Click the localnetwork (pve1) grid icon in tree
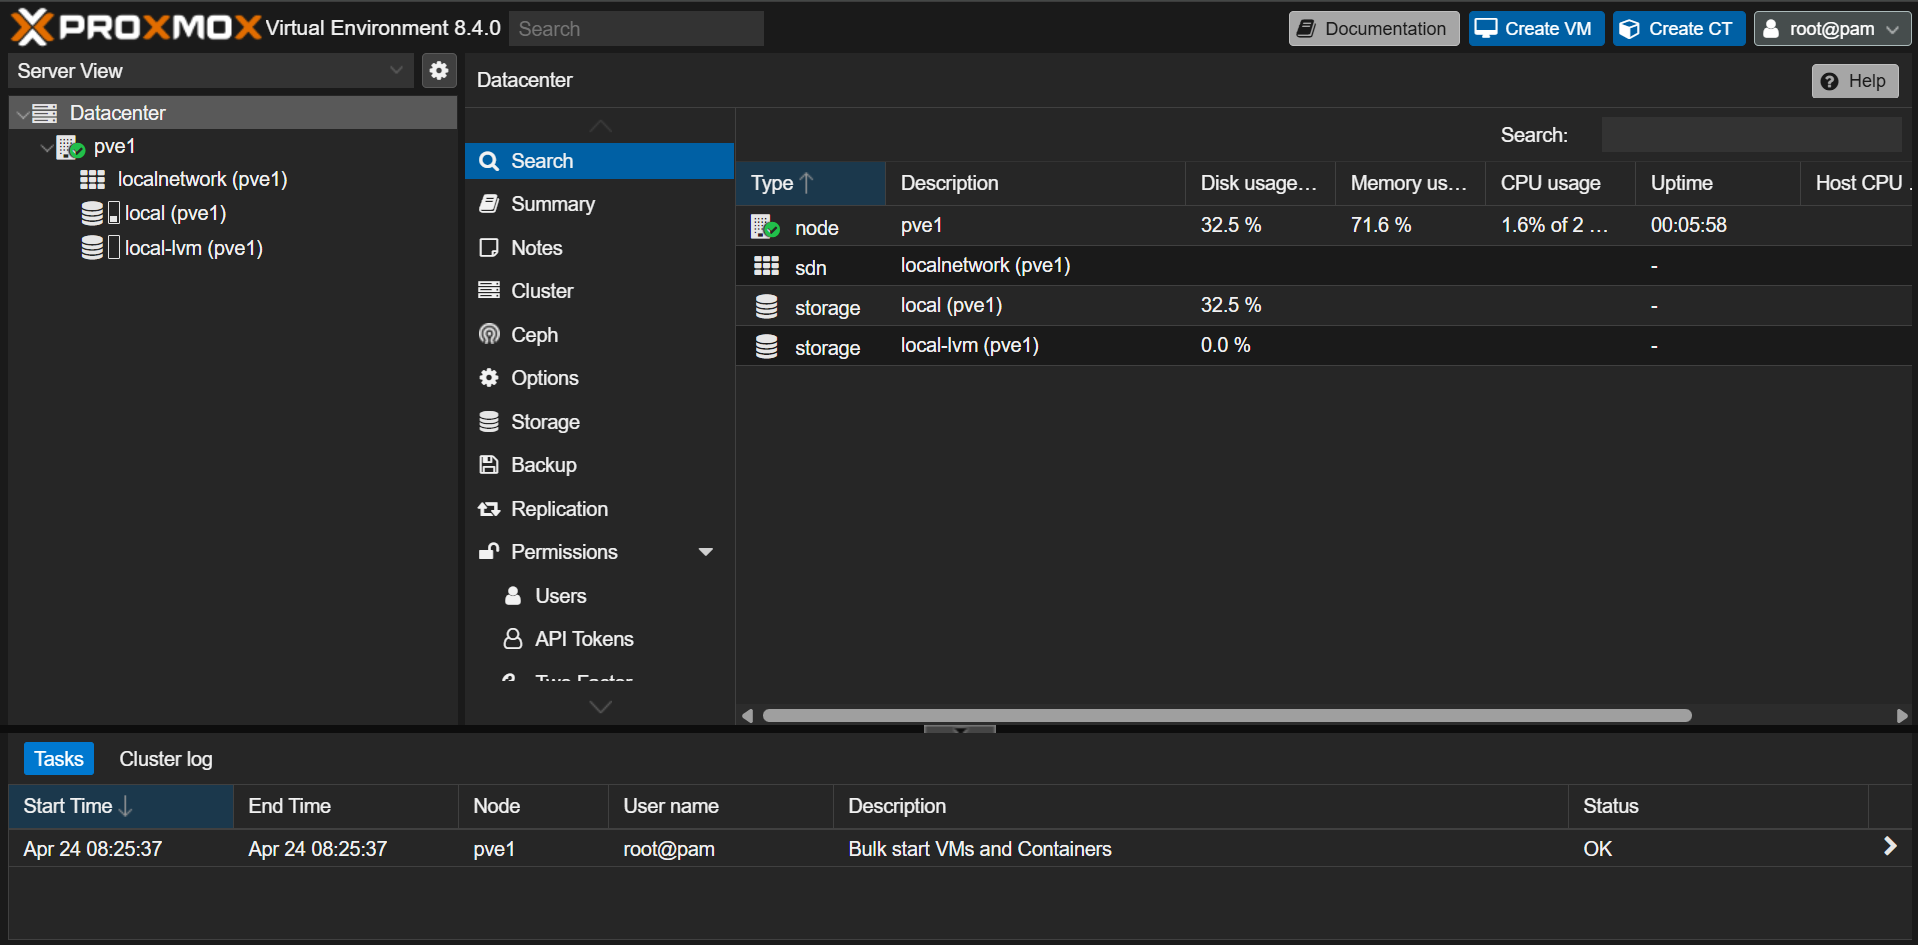 (93, 180)
